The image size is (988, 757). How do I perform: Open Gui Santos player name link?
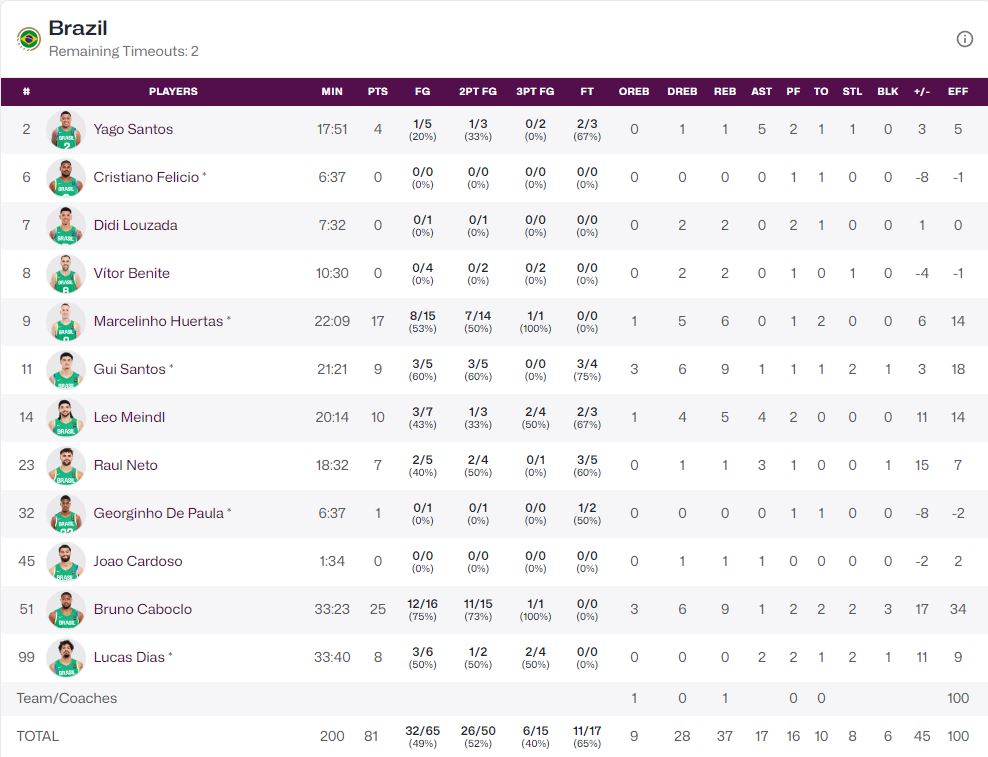point(129,369)
